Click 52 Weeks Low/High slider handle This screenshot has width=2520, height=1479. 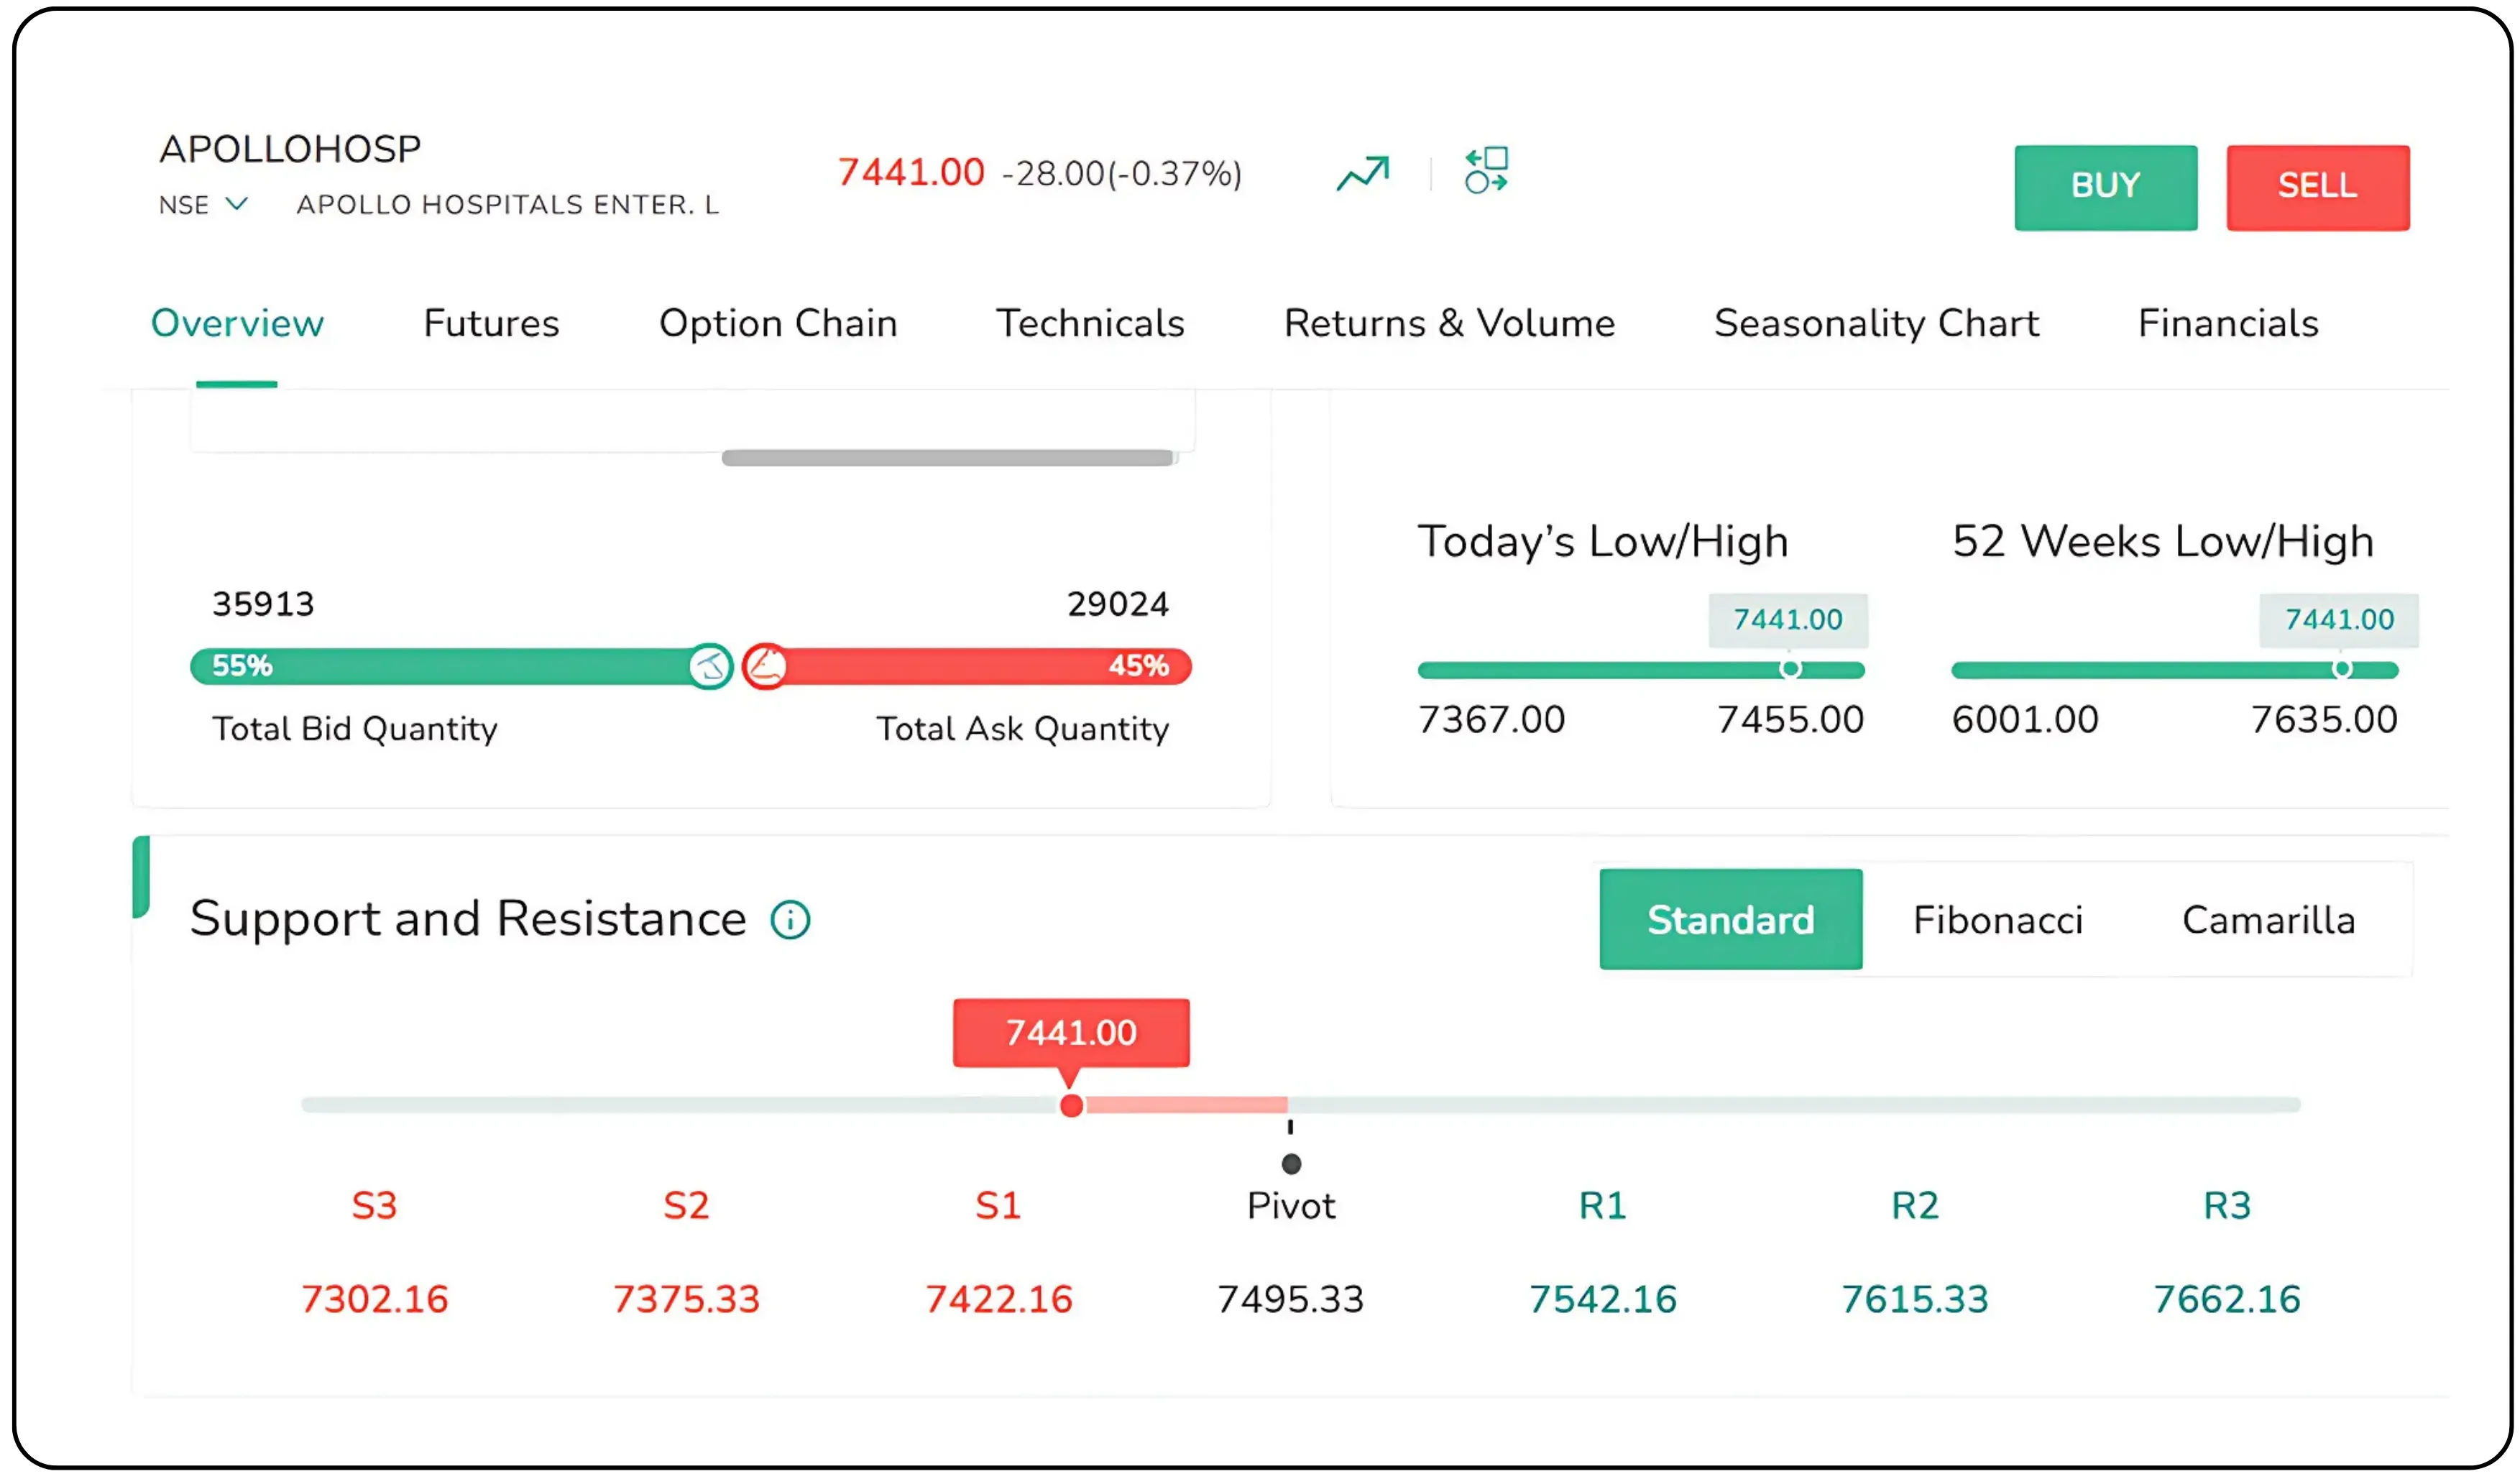coord(2342,669)
